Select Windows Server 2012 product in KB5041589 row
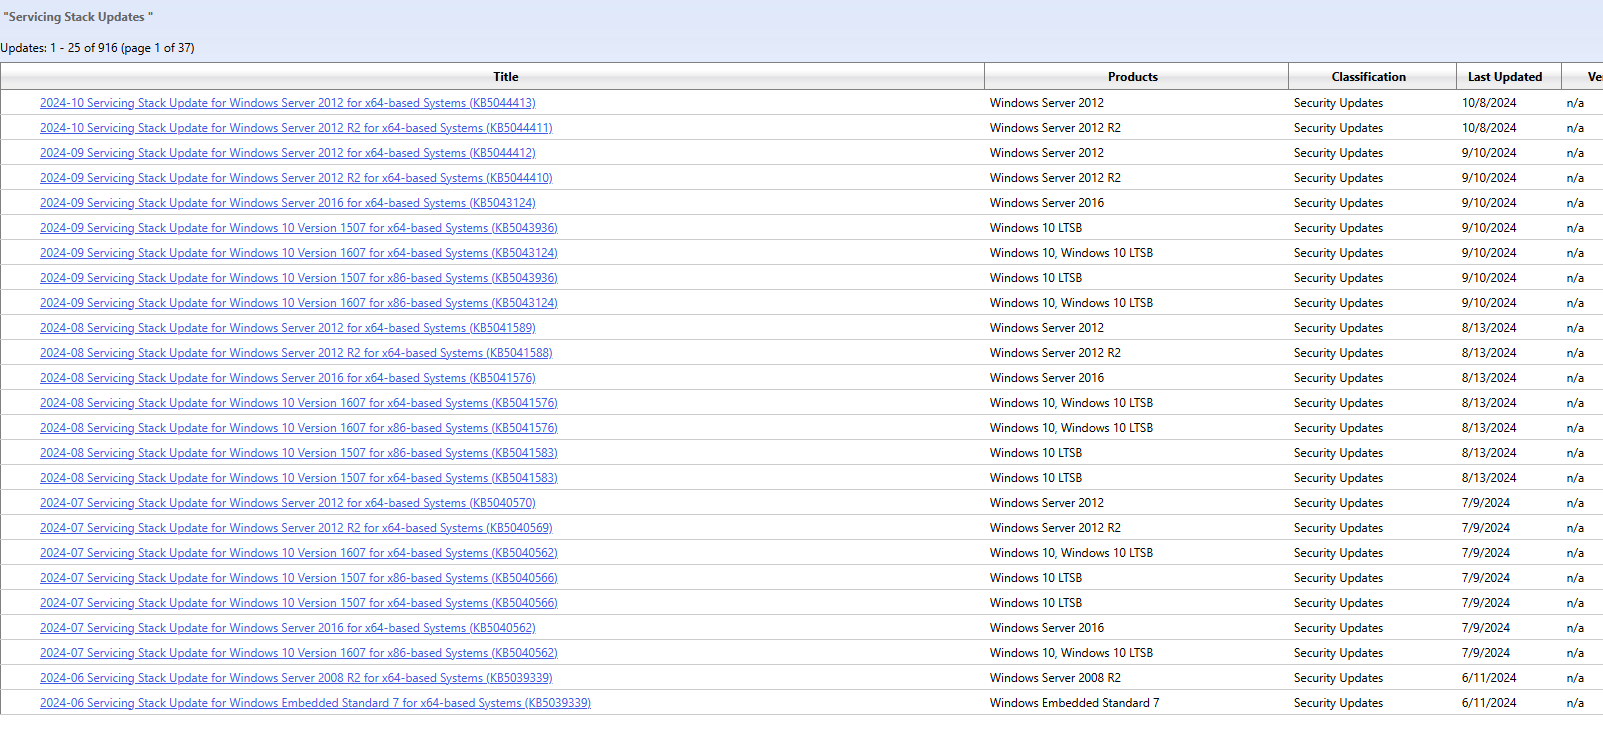This screenshot has width=1603, height=736. point(1047,328)
